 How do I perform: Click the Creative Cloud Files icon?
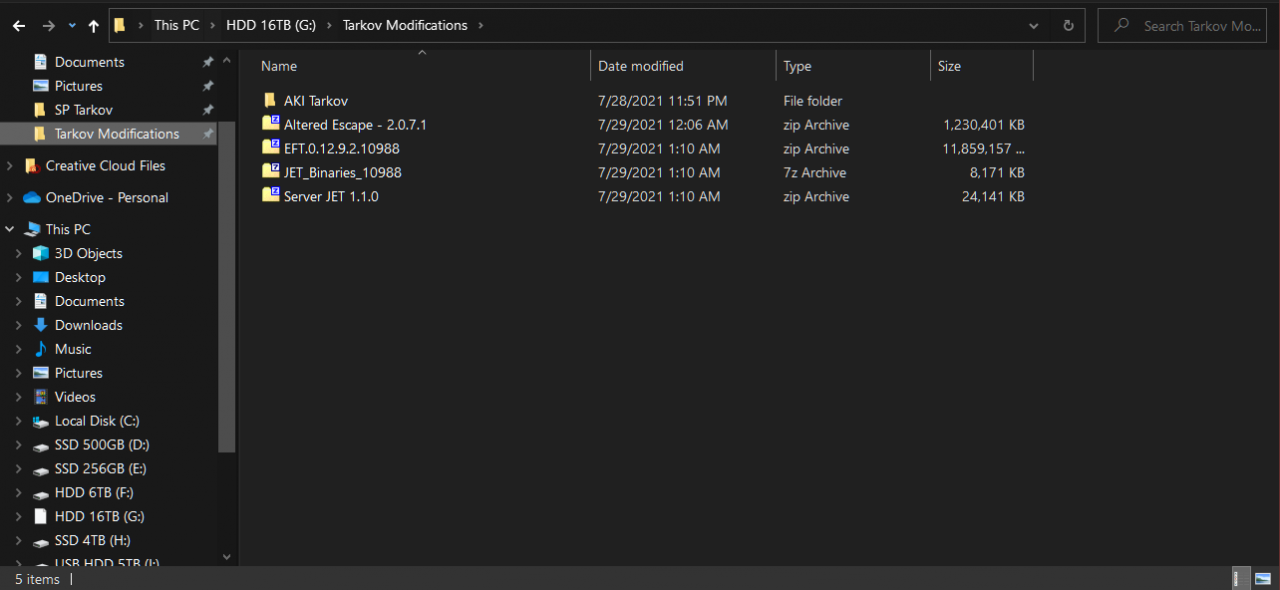31,166
